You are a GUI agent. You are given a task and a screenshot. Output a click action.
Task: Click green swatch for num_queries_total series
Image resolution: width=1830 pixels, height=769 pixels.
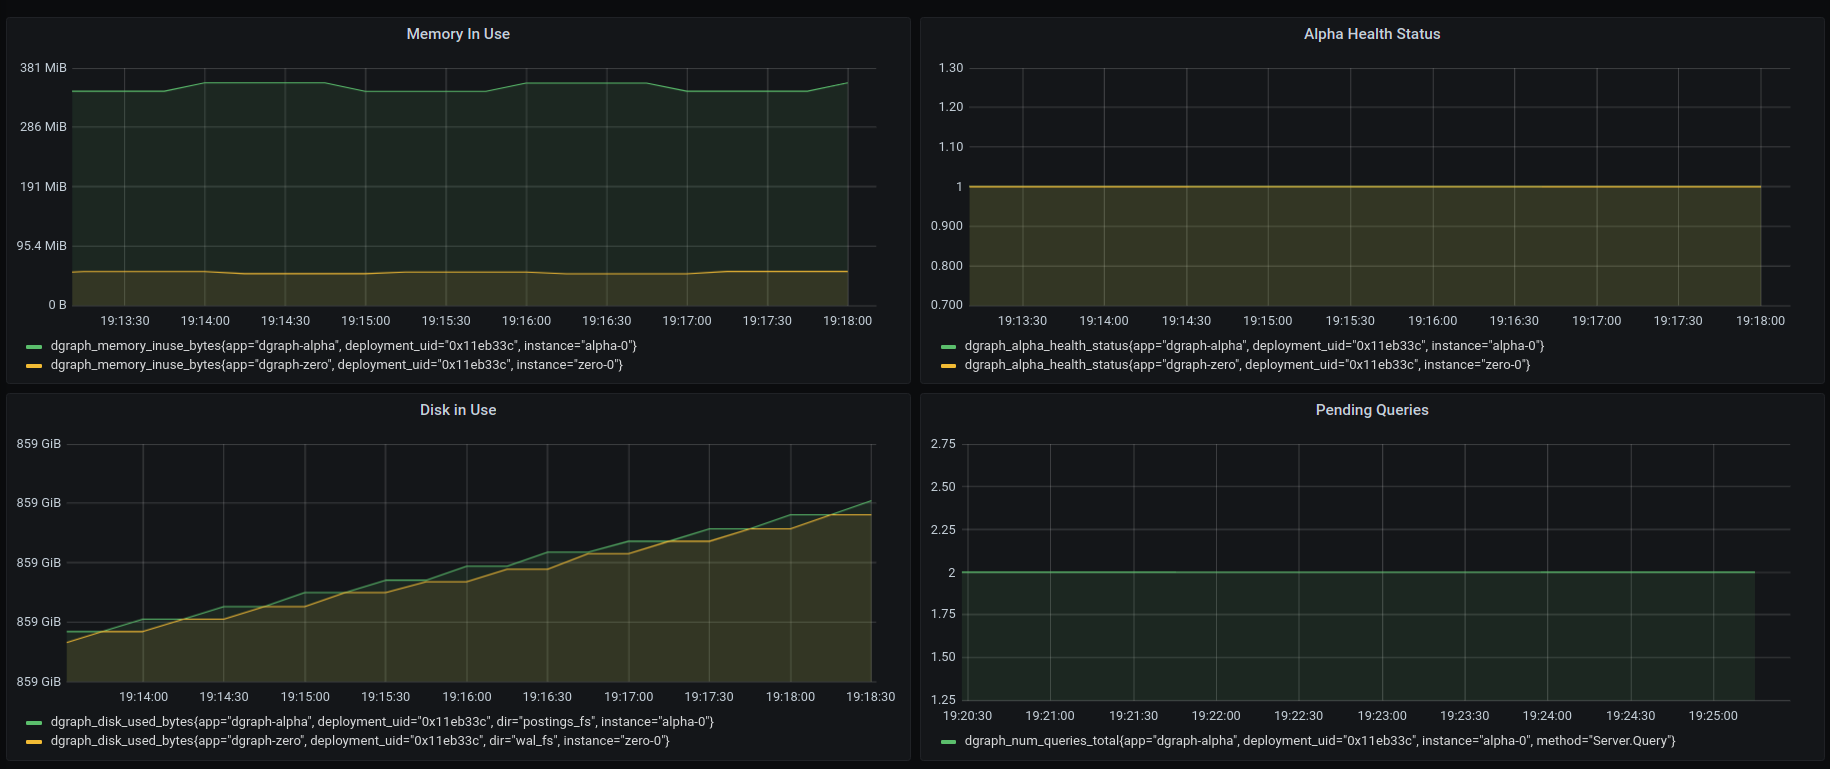[948, 742]
